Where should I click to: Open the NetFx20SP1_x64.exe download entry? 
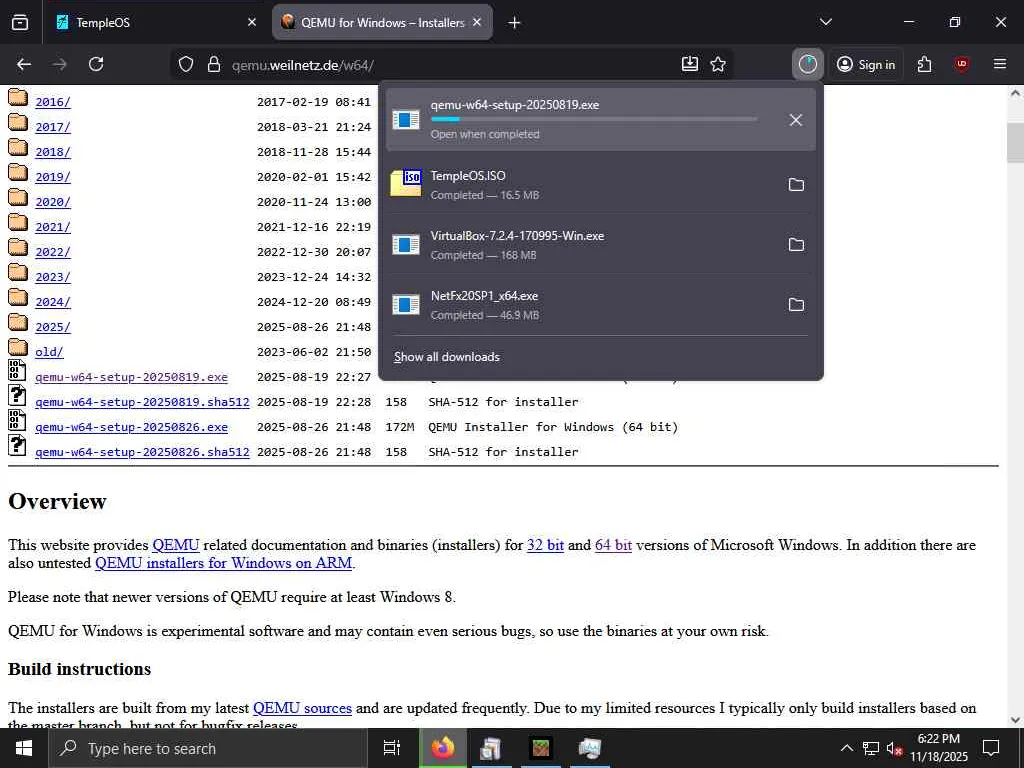click(581, 305)
